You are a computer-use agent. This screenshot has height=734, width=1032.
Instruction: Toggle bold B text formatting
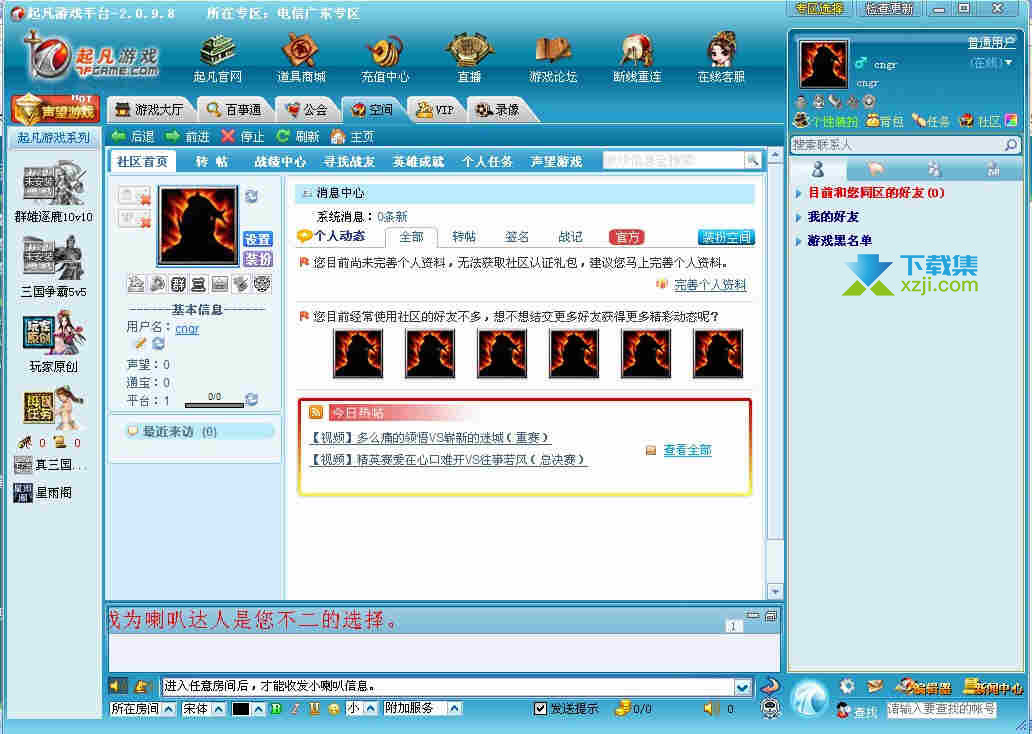click(276, 709)
